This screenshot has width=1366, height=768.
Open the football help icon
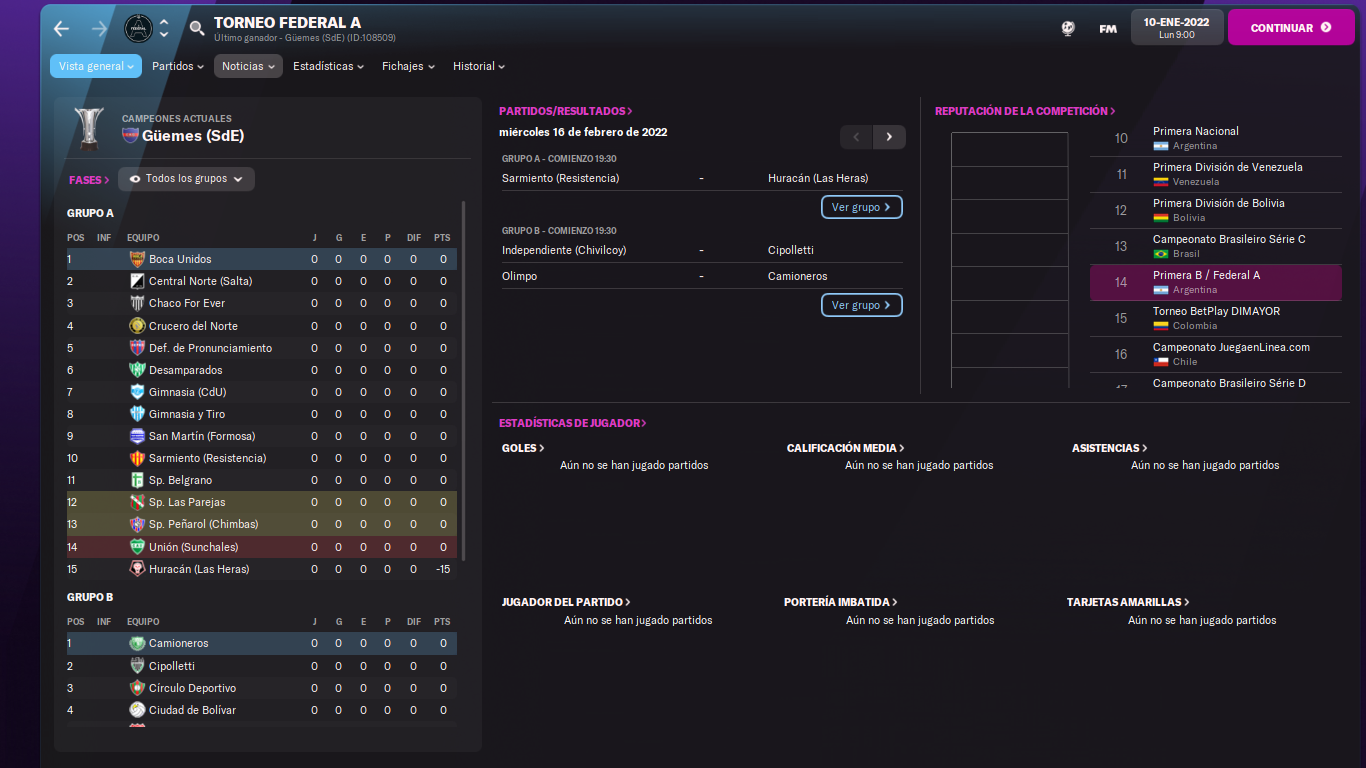coord(1068,28)
